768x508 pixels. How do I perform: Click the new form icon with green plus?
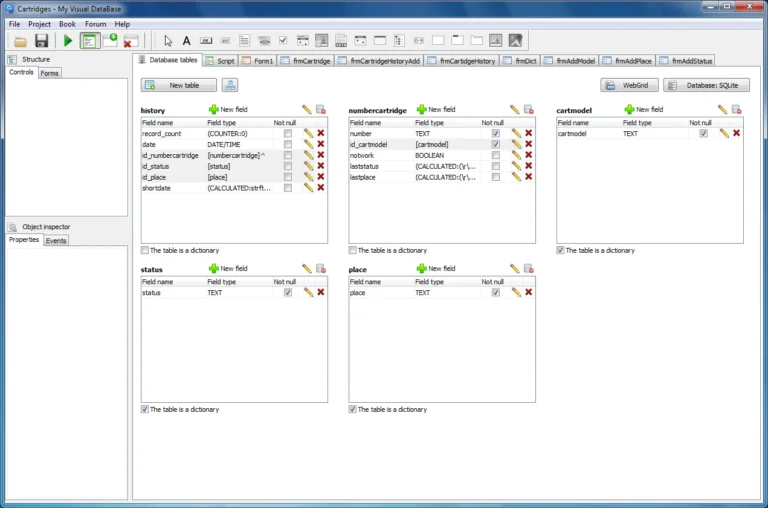click(110, 41)
